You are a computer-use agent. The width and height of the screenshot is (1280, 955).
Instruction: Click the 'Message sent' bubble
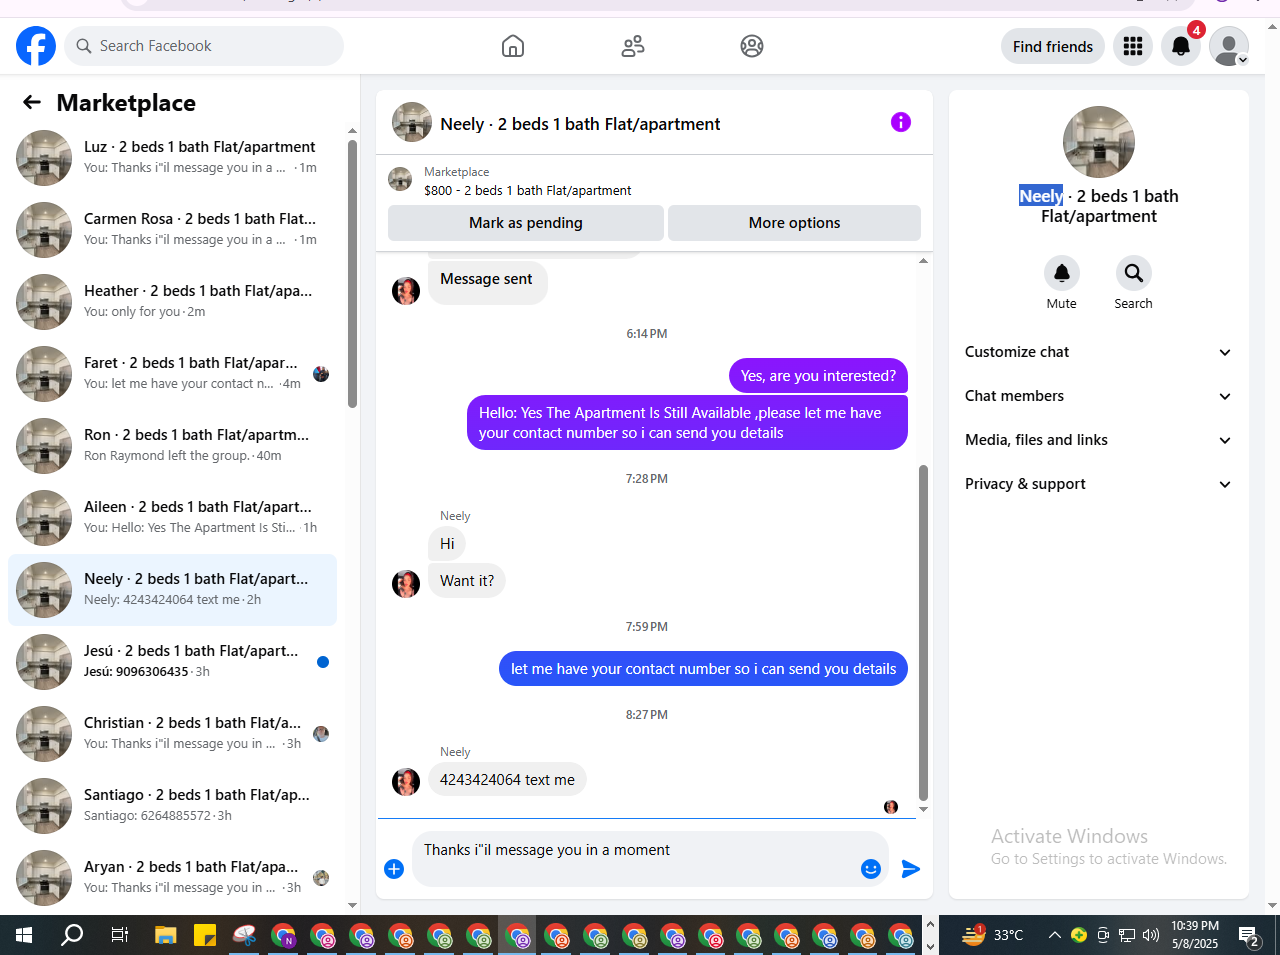pyautogui.click(x=486, y=280)
